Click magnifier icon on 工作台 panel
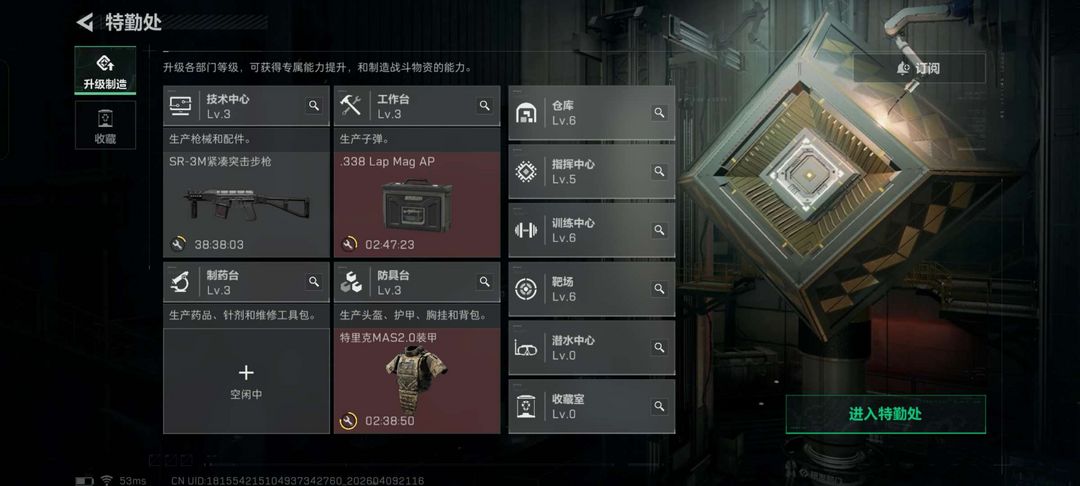The width and height of the screenshot is (1080, 486). (x=485, y=105)
